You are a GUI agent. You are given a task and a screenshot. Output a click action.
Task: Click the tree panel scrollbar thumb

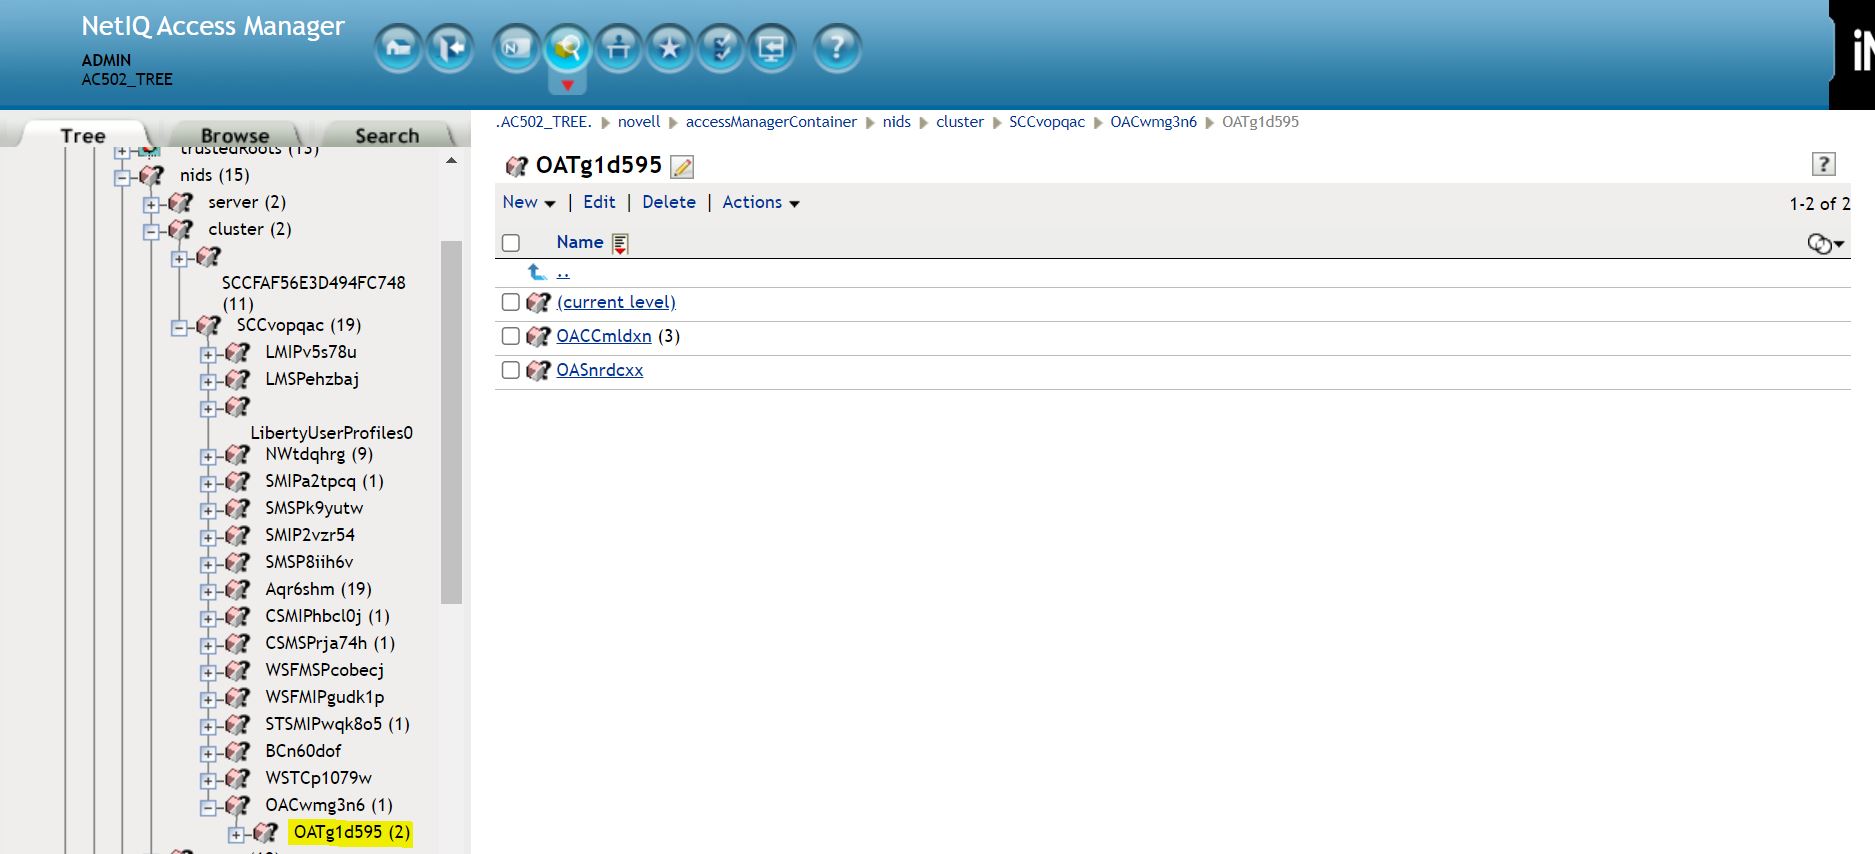coord(451,422)
